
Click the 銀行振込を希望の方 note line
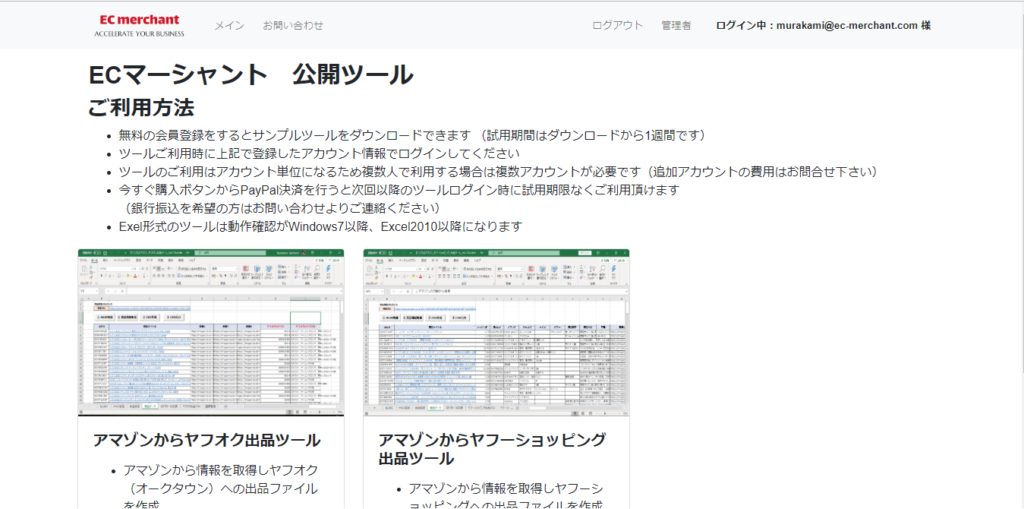coord(280,208)
